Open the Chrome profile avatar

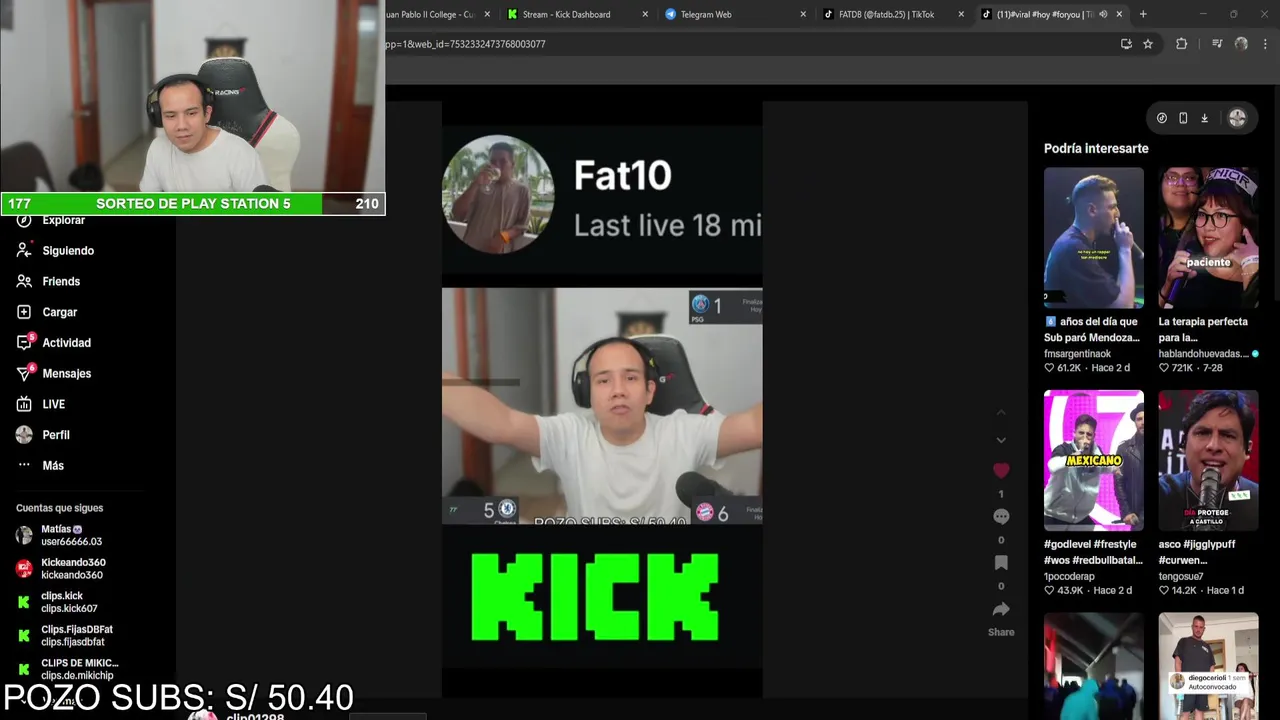1241,44
